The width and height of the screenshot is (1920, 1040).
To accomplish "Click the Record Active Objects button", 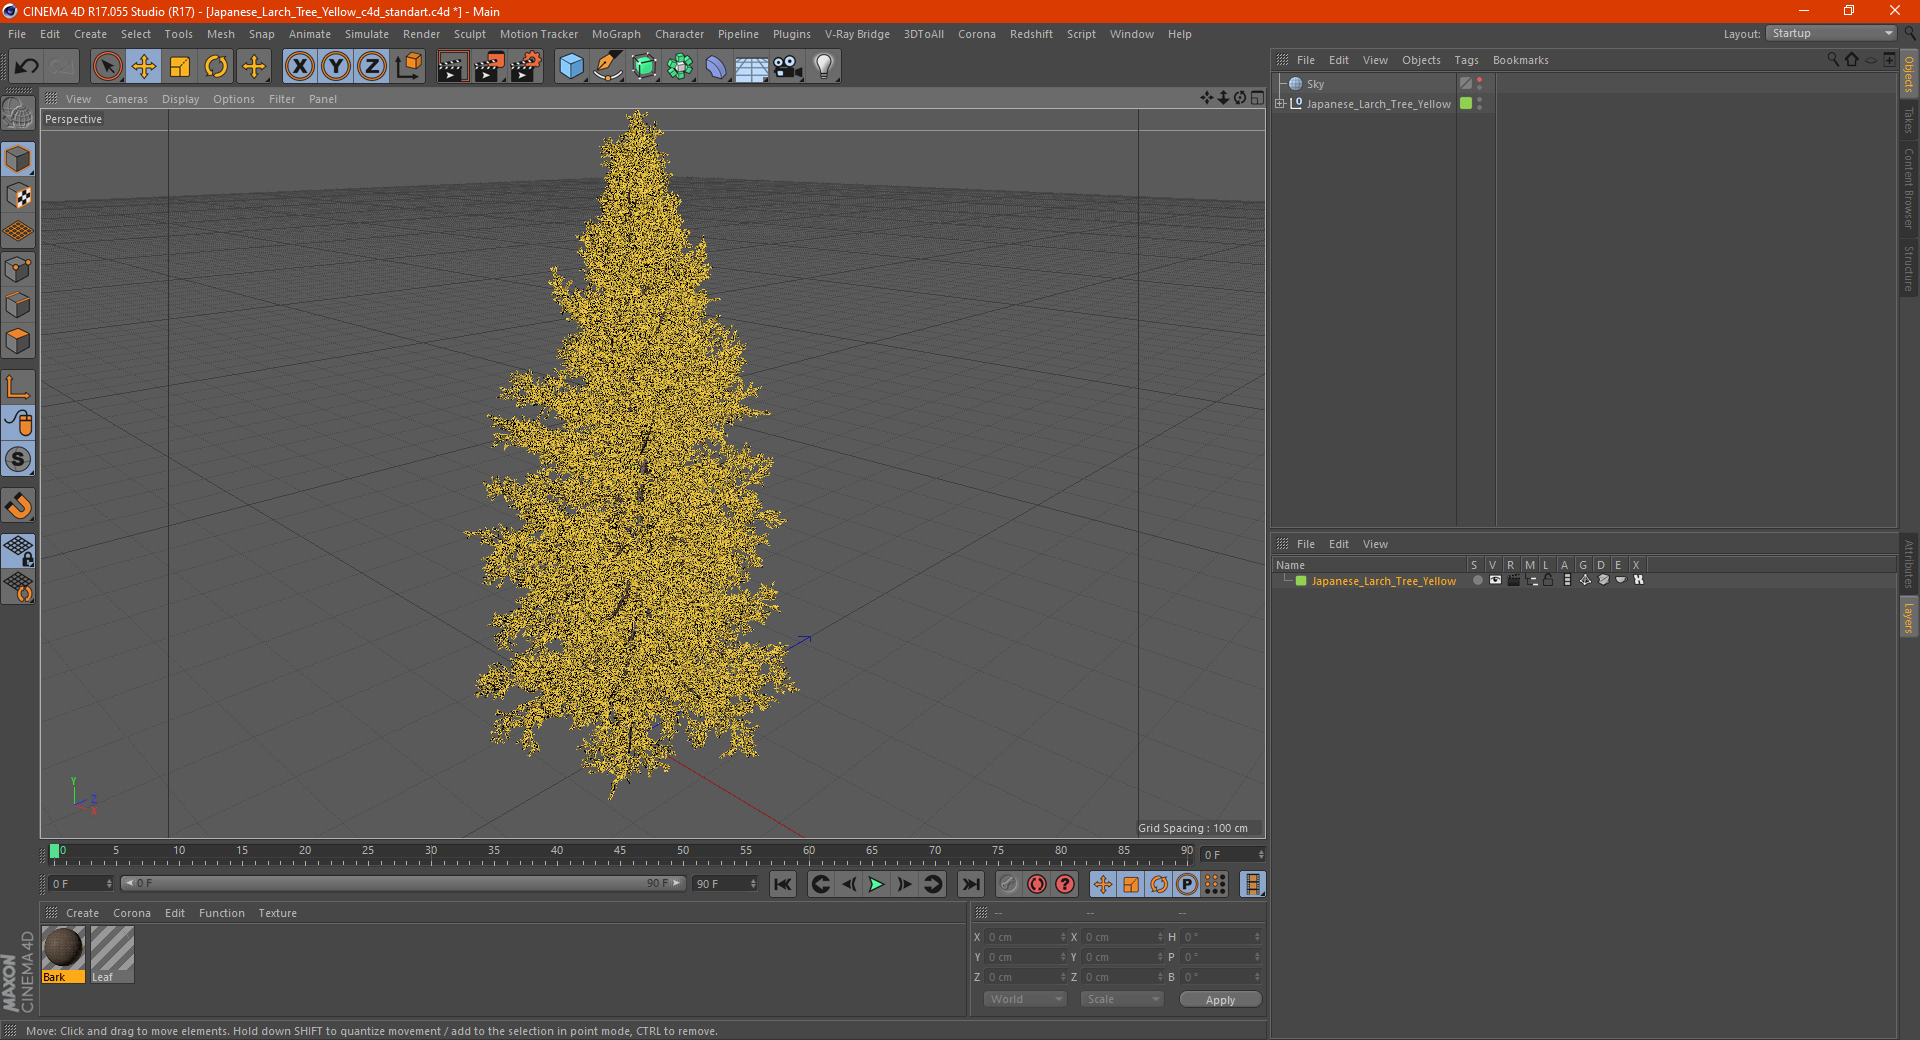I will pos(1009,884).
